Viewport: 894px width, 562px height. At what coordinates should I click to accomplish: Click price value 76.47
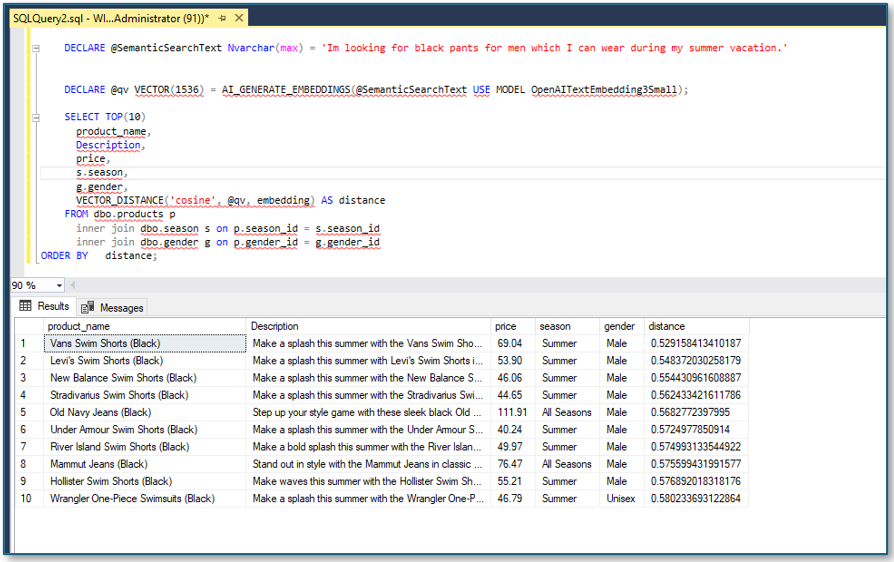pyautogui.click(x=513, y=464)
